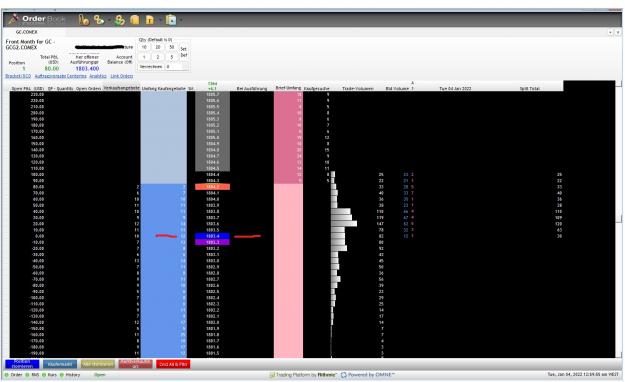Set quantity with the 2 button
625x382 pixels.
tap(158, 57)
